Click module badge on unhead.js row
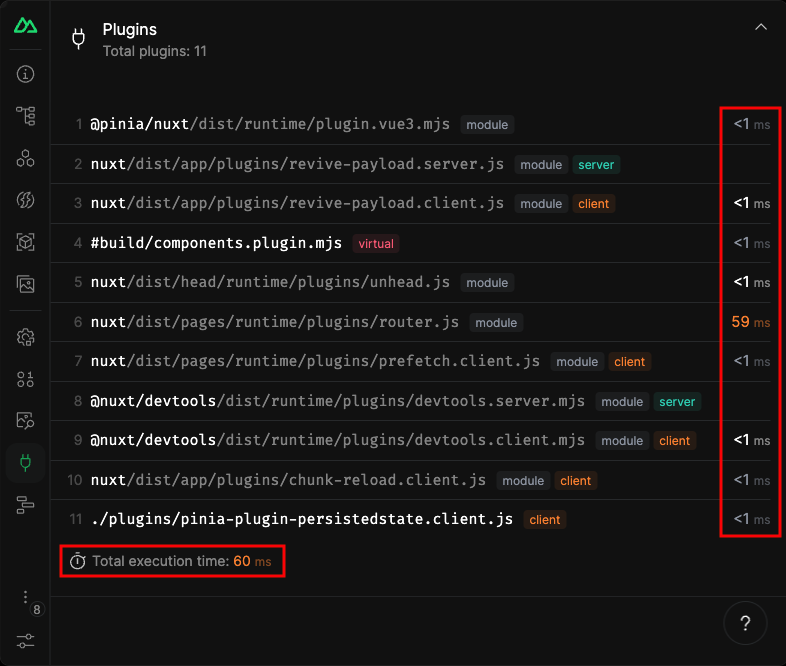Image resolution: width=786 pixels, height=666 pixels. click(487, 283)
